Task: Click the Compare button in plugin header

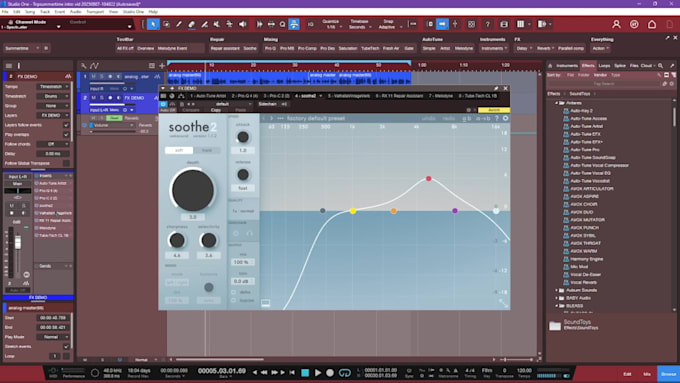Action: (191, 110)
